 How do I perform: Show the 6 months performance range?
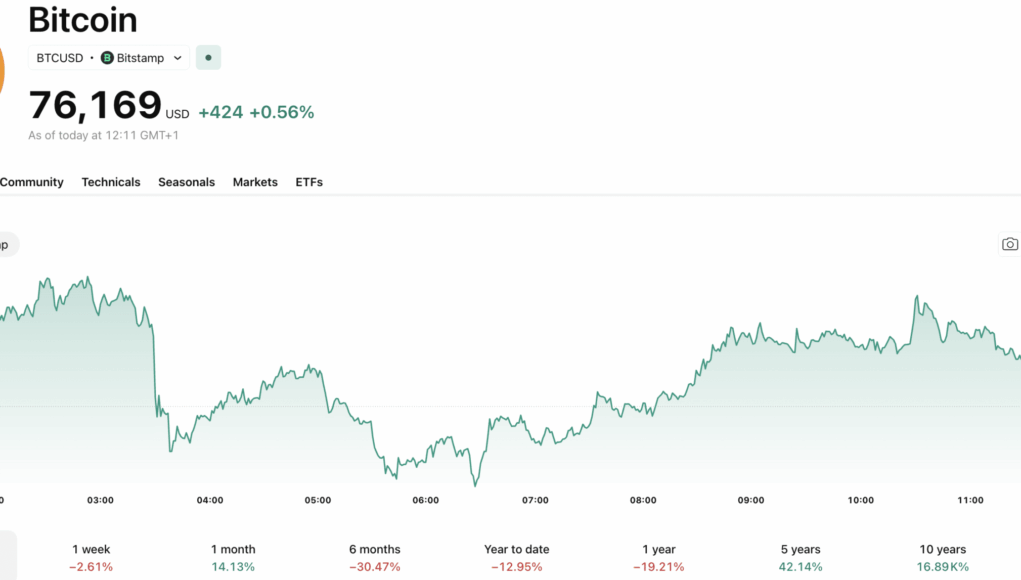pyautogui.click(x=375, y=557)
